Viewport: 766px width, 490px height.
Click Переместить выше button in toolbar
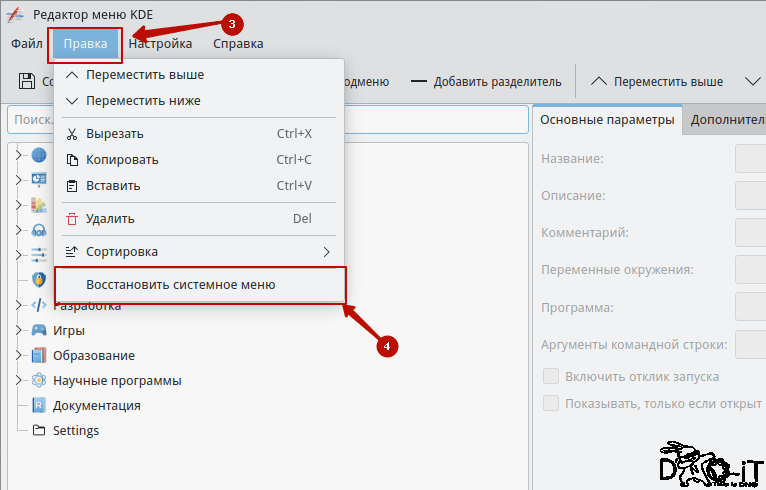(657, 82)
